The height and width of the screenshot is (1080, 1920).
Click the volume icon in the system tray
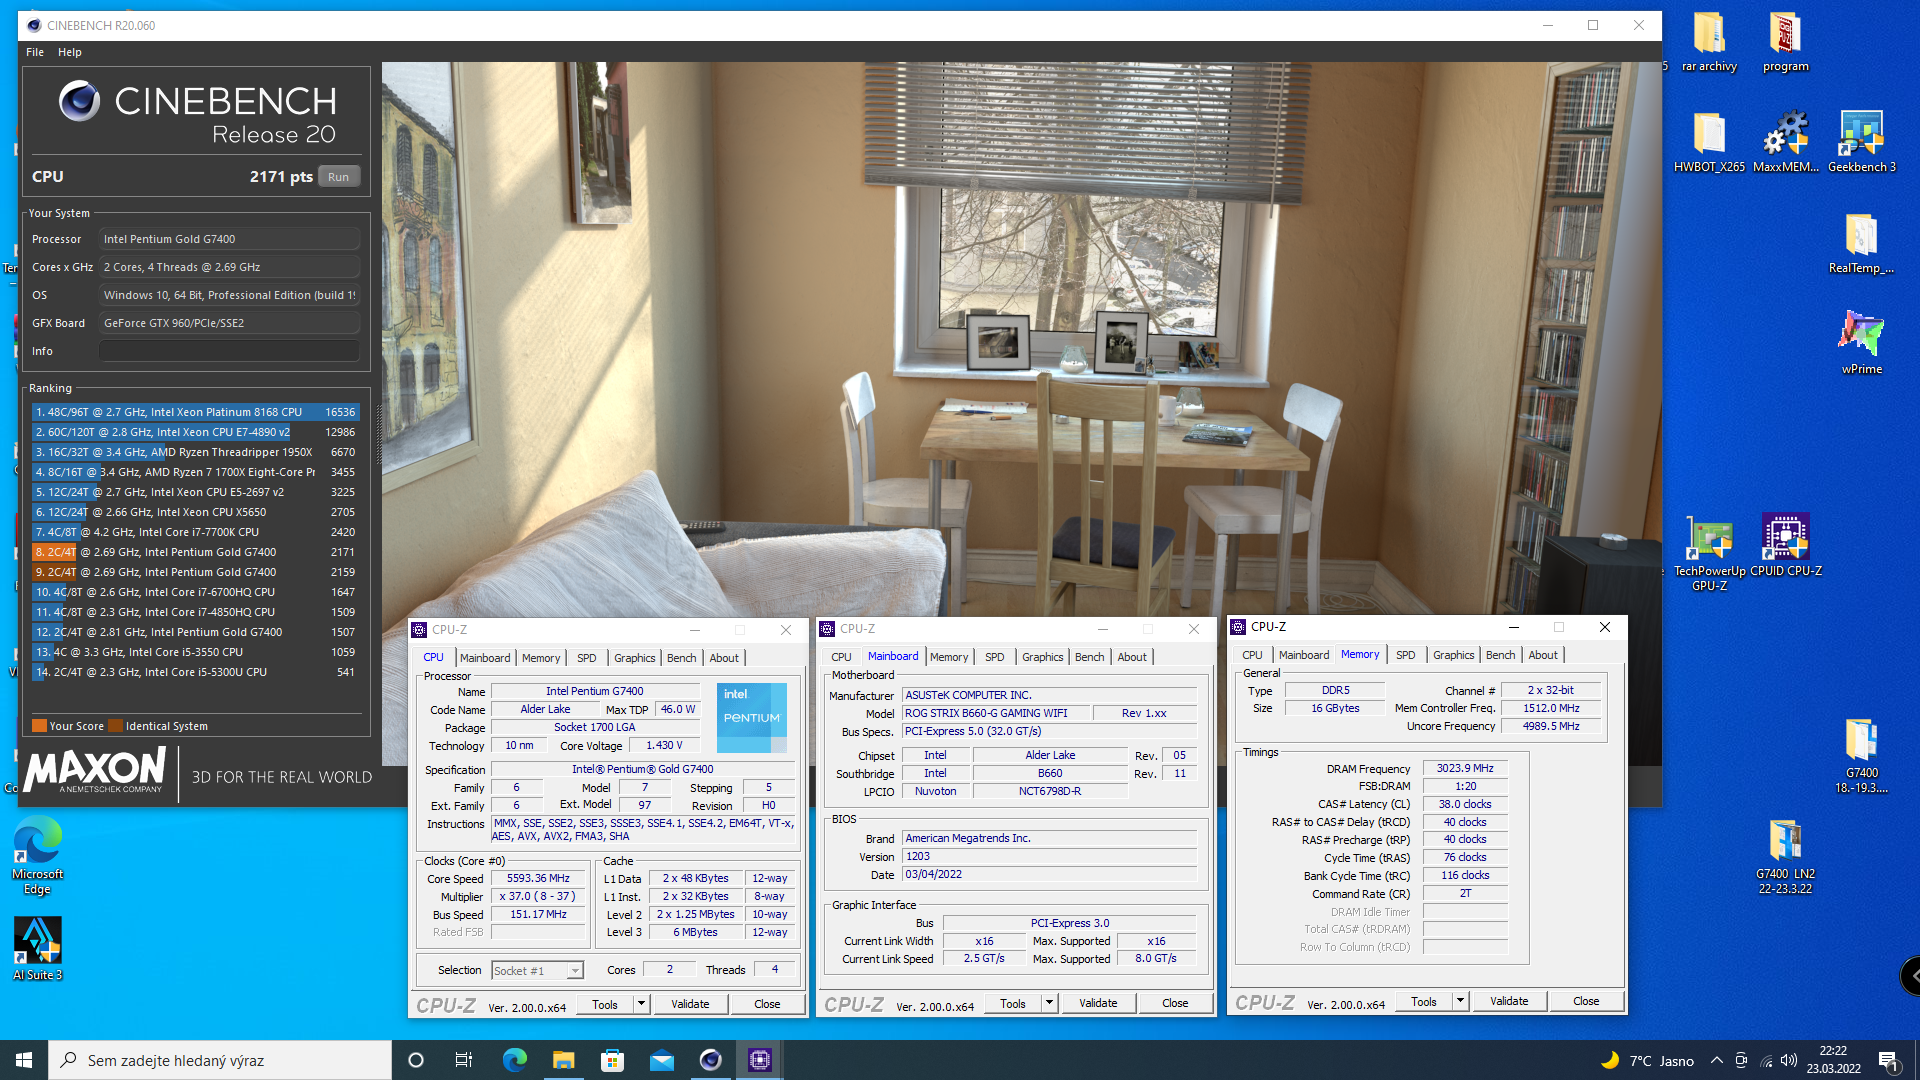click(x=1789, y=1060)
